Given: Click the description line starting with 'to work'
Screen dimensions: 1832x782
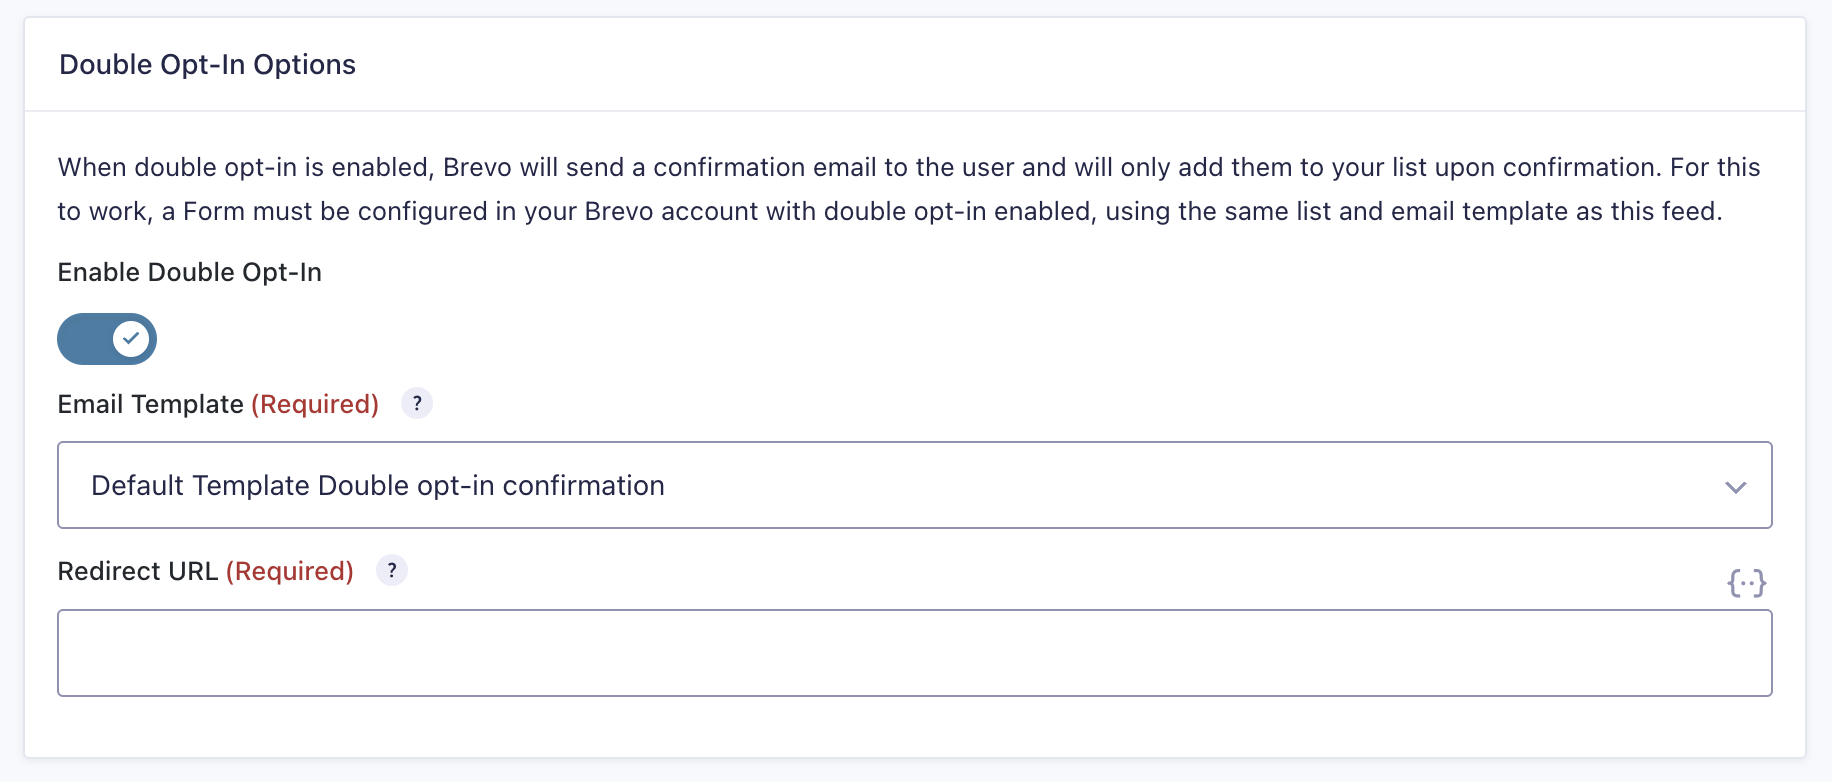Looking at the screenshot, I should [x=890, y=211].
